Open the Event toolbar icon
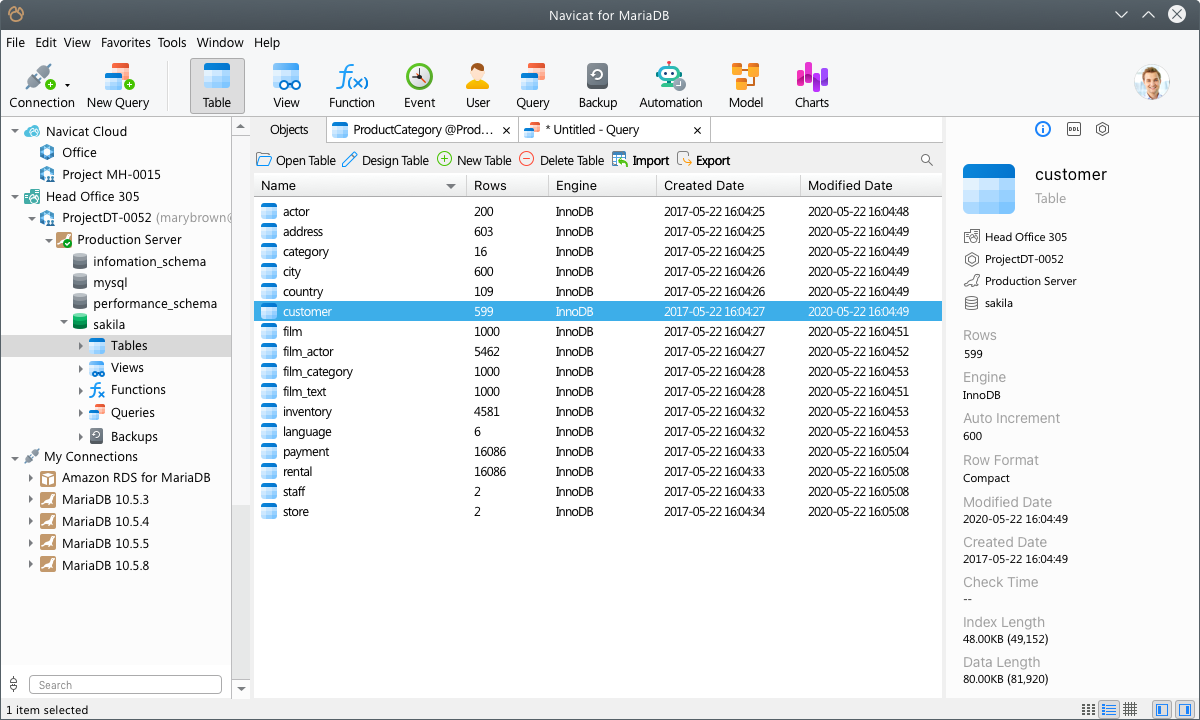1200x720 pixels. point(419,77)
